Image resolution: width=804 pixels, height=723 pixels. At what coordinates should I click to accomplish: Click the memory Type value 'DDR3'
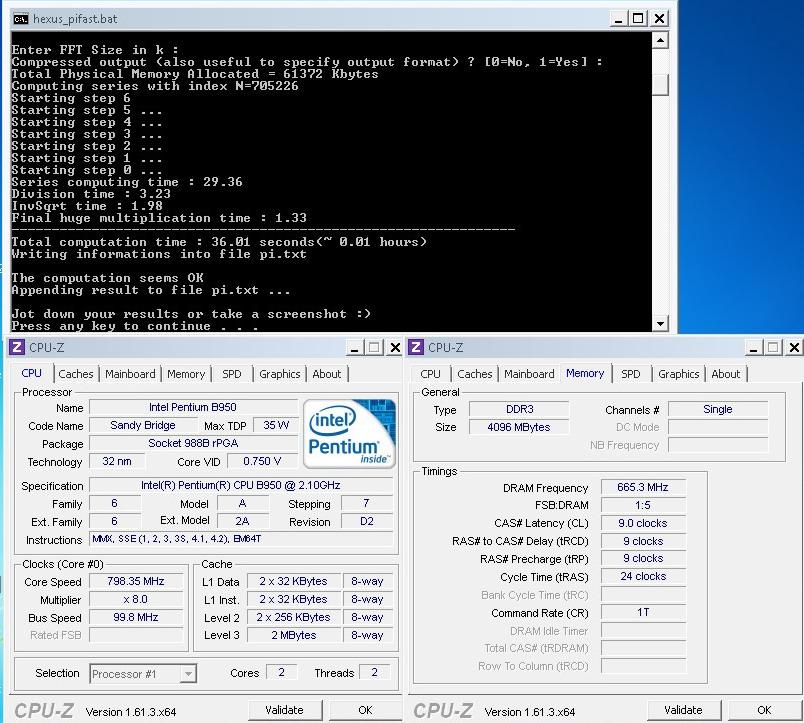coord(519,409)
